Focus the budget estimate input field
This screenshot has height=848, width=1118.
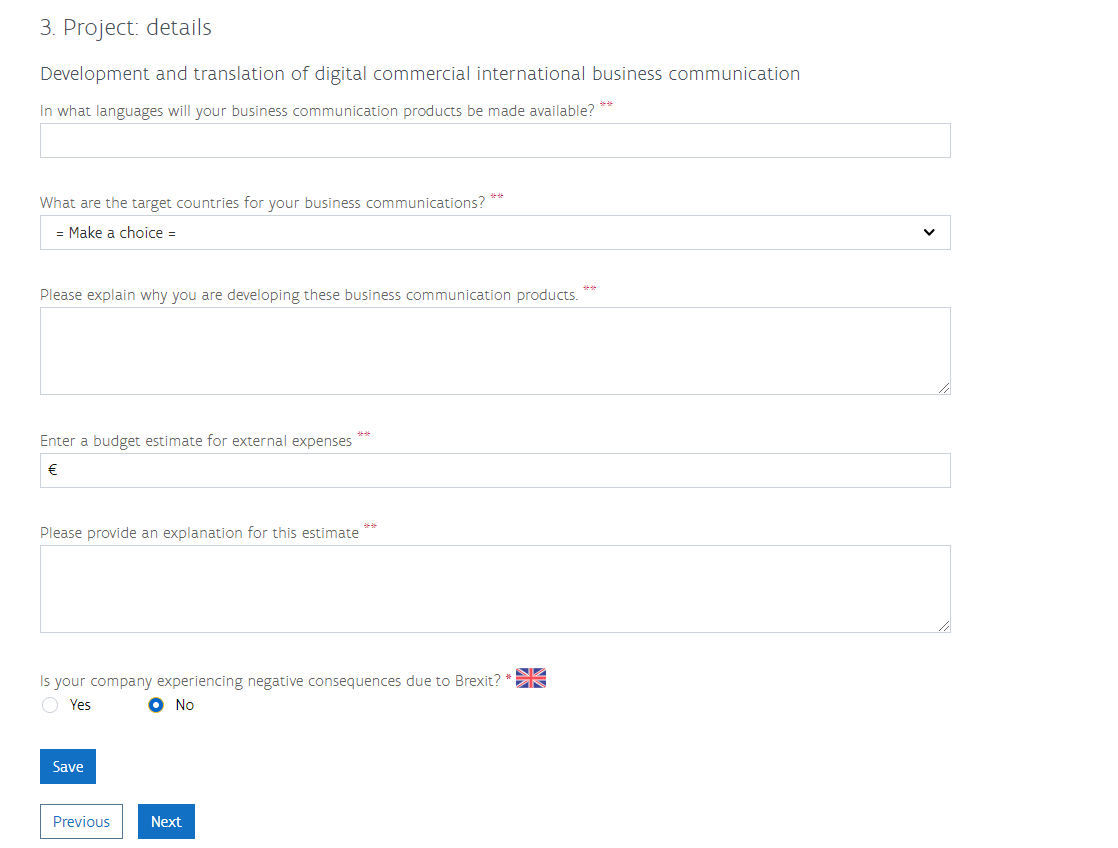tap(495, 471)
